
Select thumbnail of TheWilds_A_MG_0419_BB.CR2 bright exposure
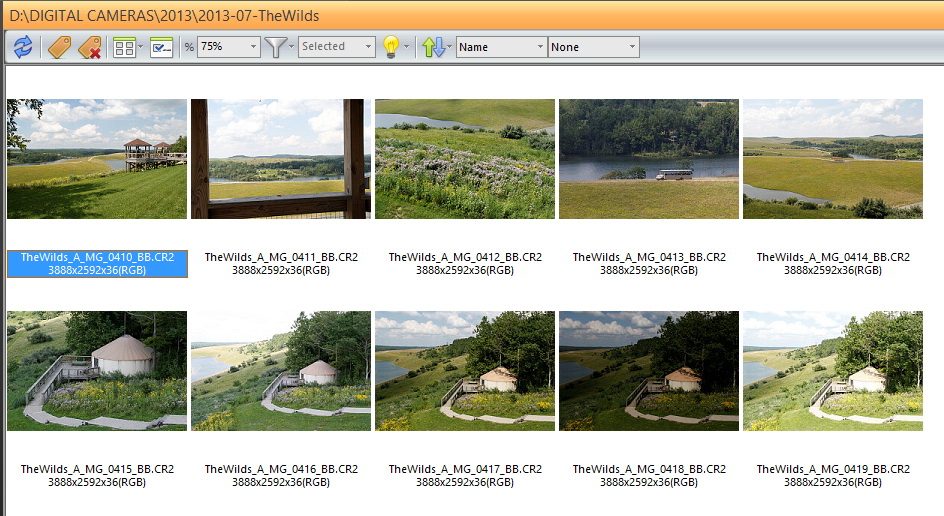click(833, 371)
